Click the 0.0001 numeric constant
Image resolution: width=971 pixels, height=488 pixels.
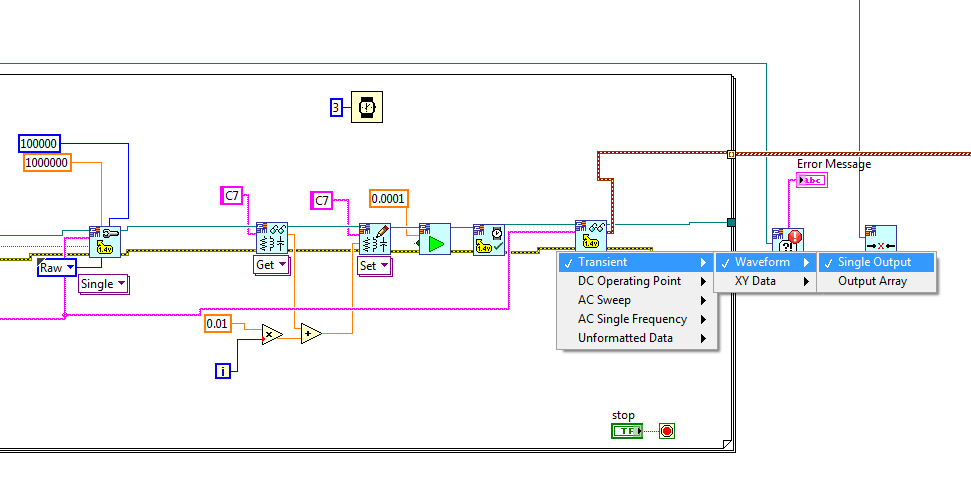point(388,199)
